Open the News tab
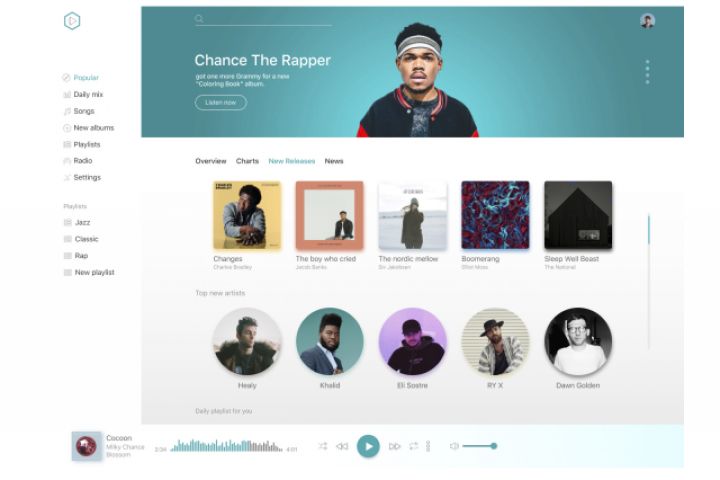Viewport: 720px width, 480px height. 334,161
